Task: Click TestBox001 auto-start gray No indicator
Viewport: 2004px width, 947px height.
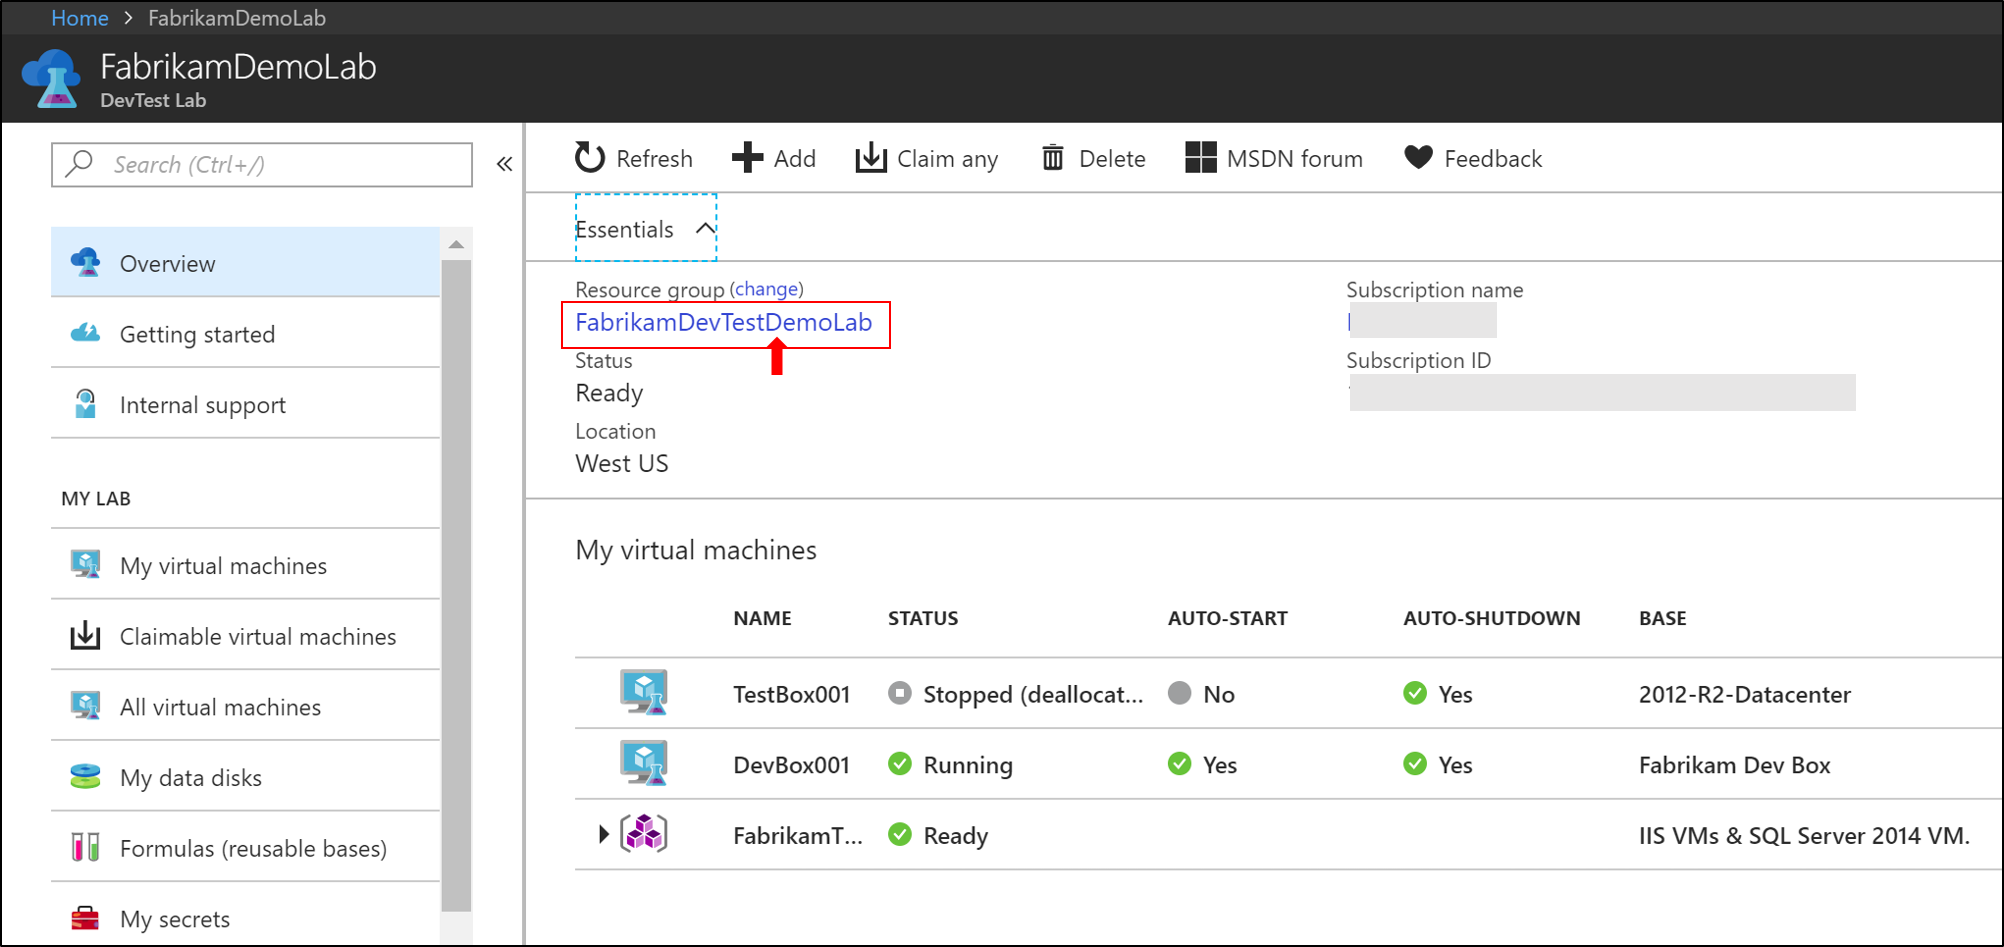Action: click(1180, 693)
